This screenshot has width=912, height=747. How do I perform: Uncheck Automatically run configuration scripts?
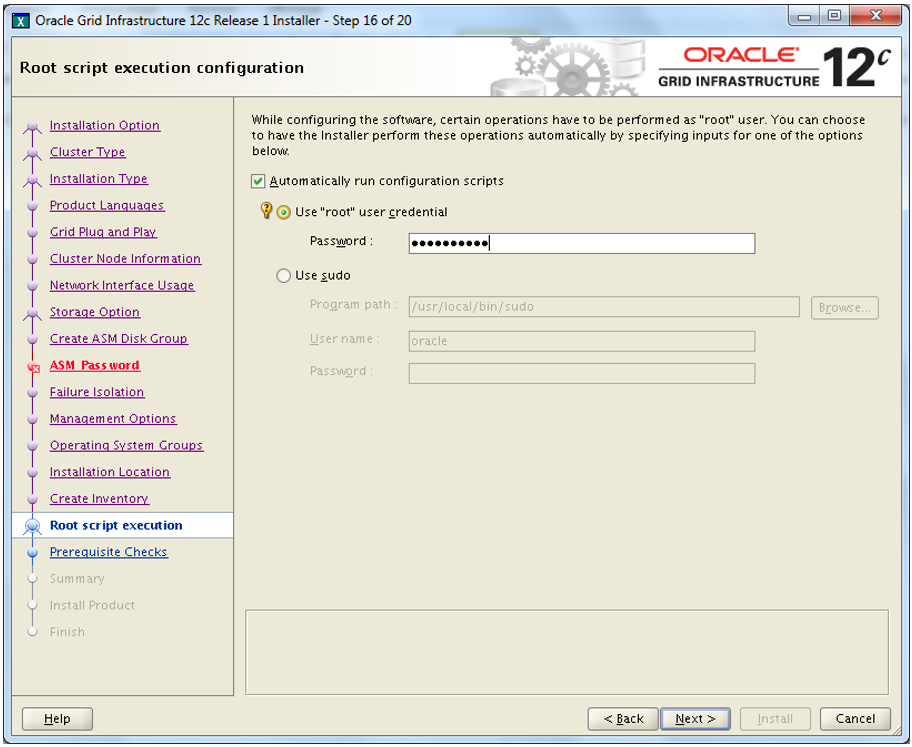tap(258, 182)
